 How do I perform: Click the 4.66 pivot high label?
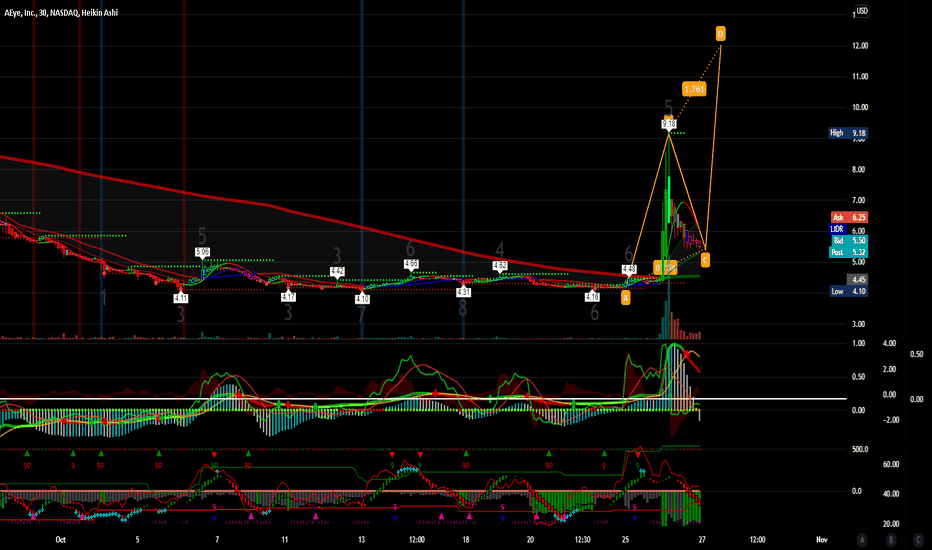coord(411,263)
